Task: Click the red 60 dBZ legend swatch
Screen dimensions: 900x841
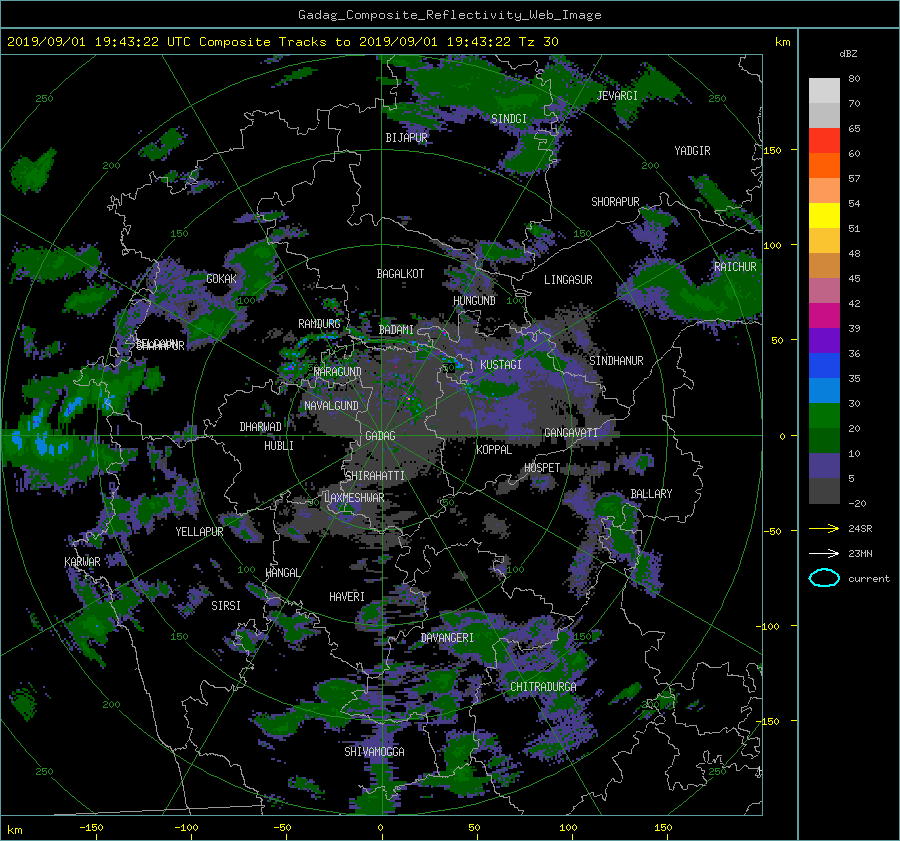Action: (824, 141)
